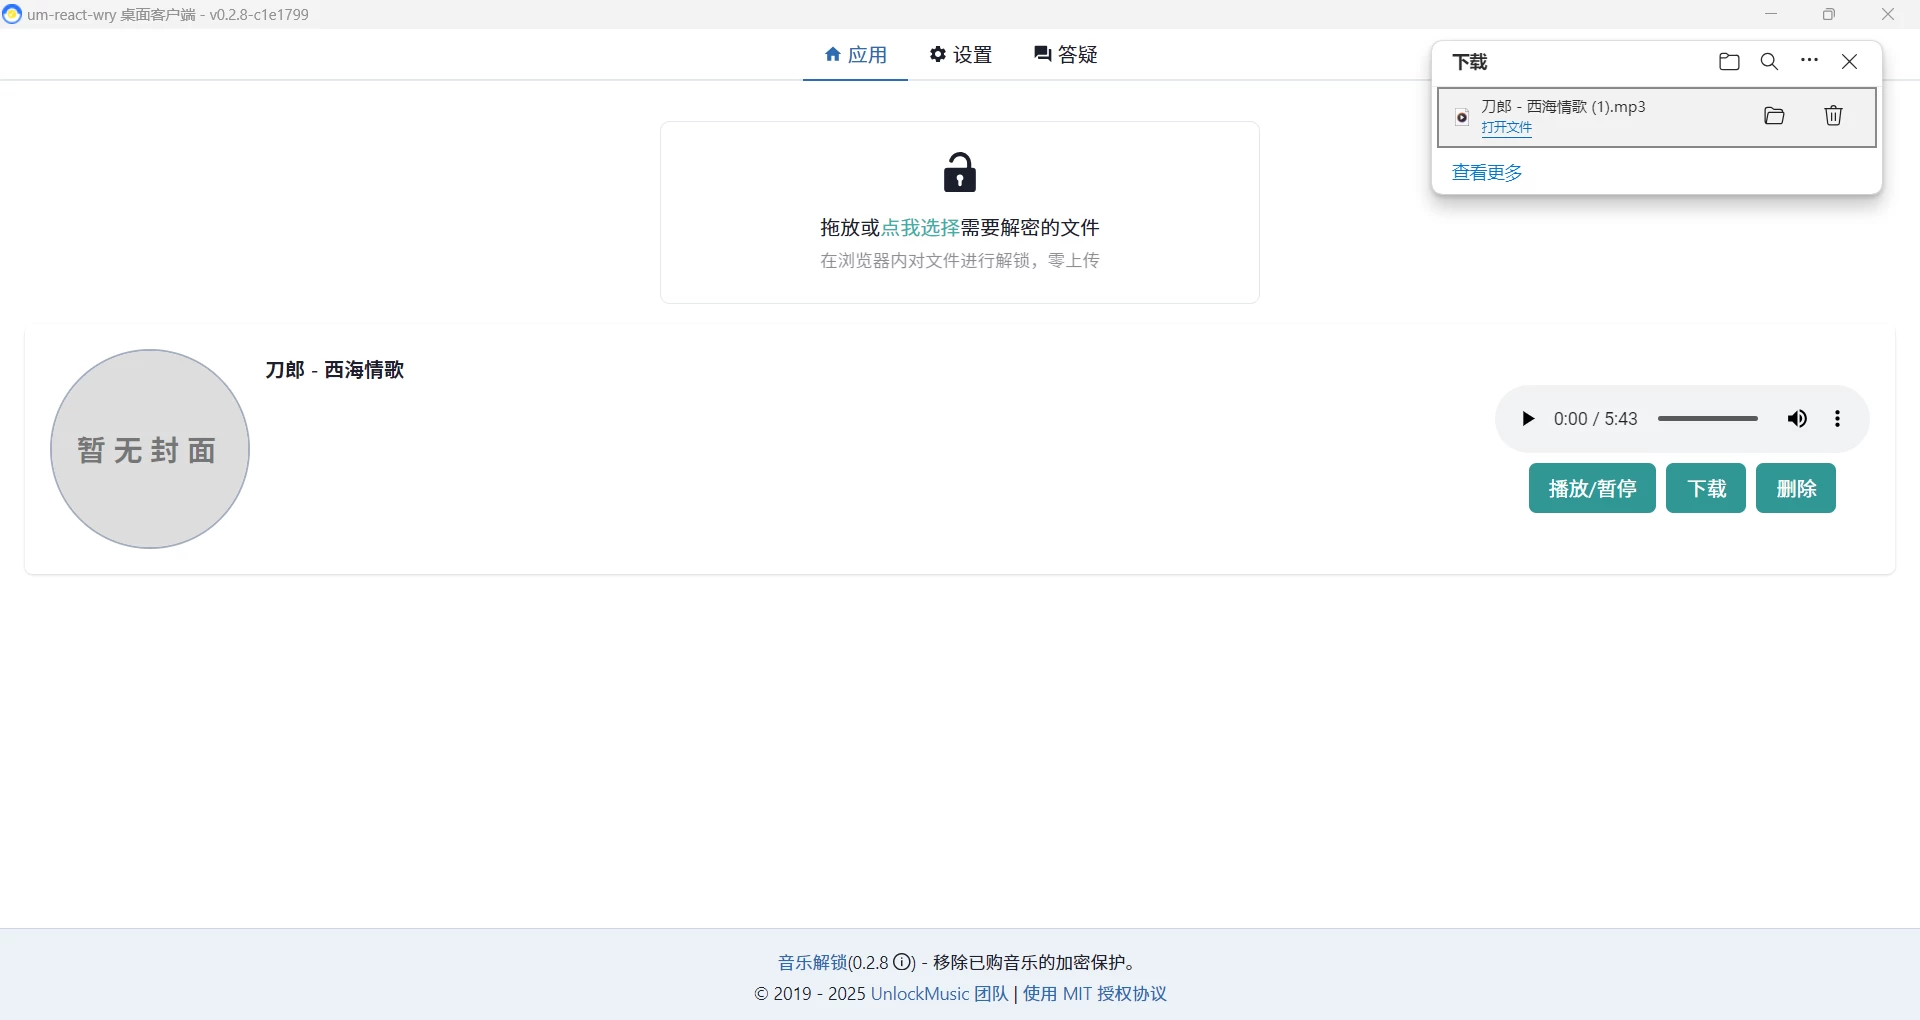Screen dimensions: 1920x1020
Task: Restore down the um-react-wry window
Action: [x=1829, y=14]
